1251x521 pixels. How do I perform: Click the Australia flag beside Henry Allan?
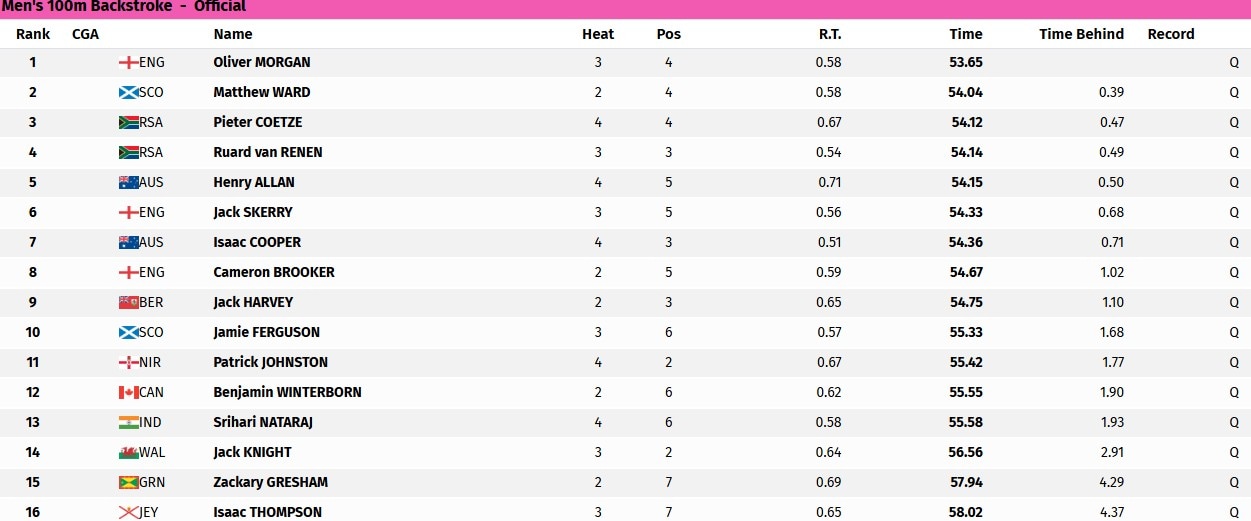pyautogui.click(x=128, y=182)
